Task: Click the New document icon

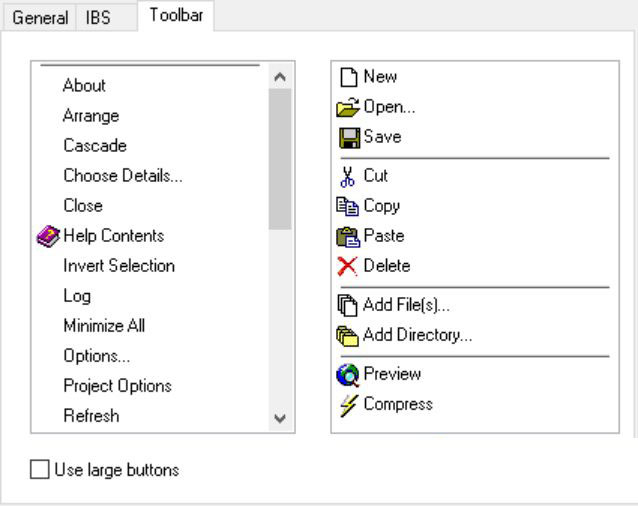Action: click(348, 77)
